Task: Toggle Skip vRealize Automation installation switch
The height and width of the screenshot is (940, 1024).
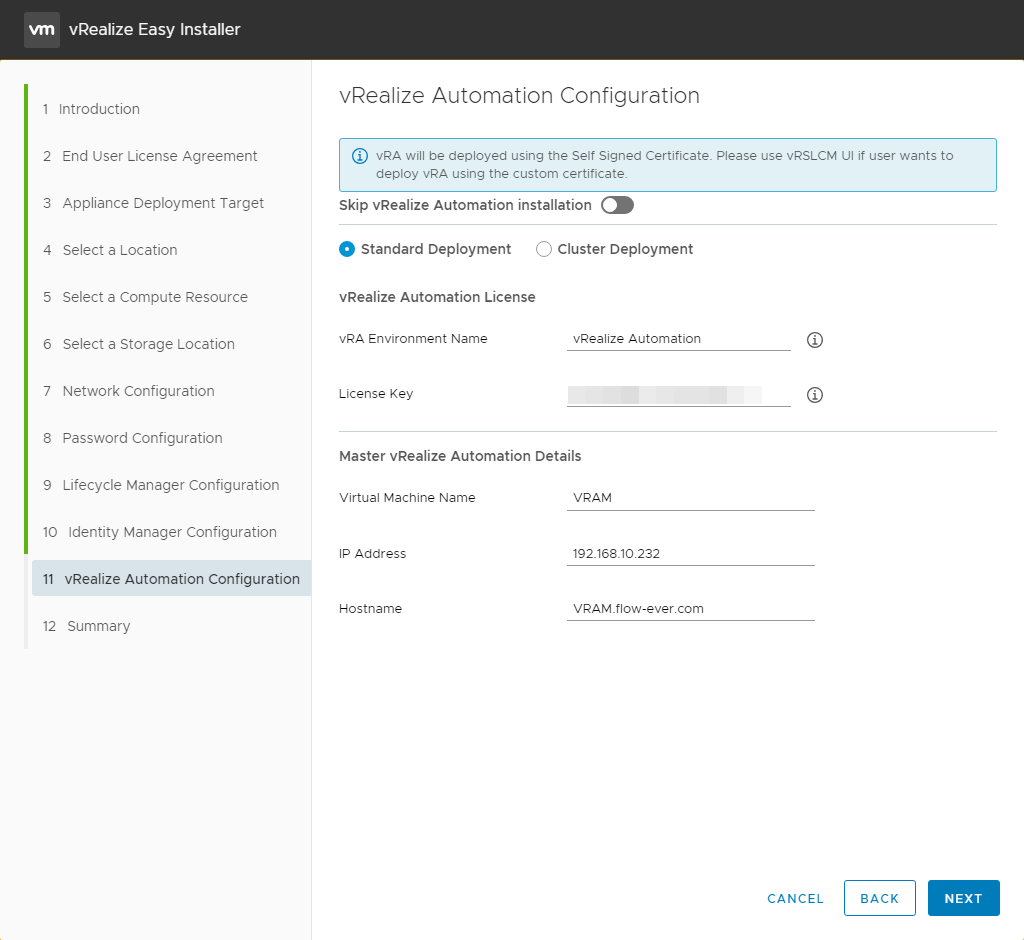Action: [x=617, y=205]
